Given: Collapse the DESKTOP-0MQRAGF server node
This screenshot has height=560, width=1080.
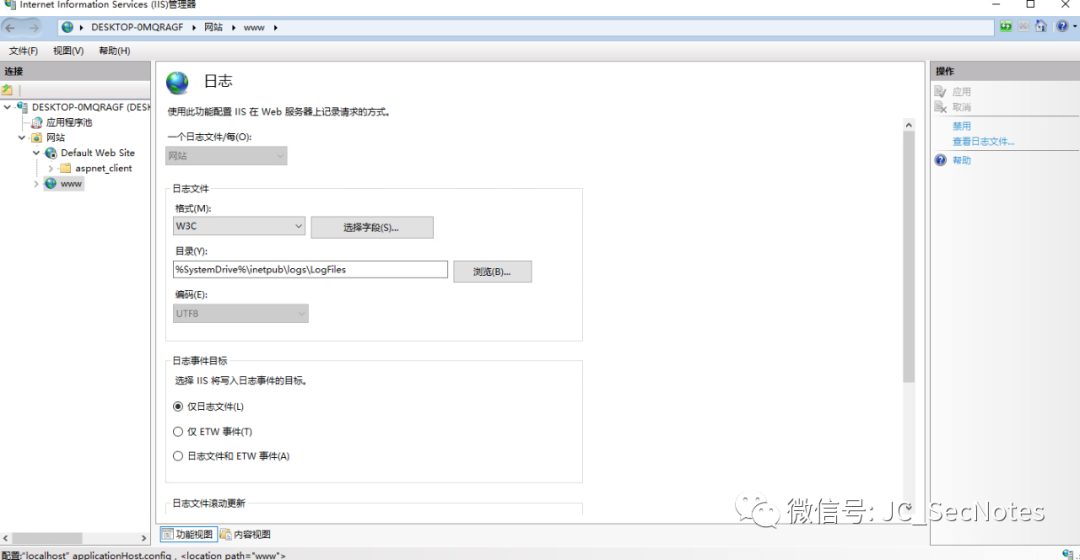Looking at the screenshot, I should (x=8, y=107).
